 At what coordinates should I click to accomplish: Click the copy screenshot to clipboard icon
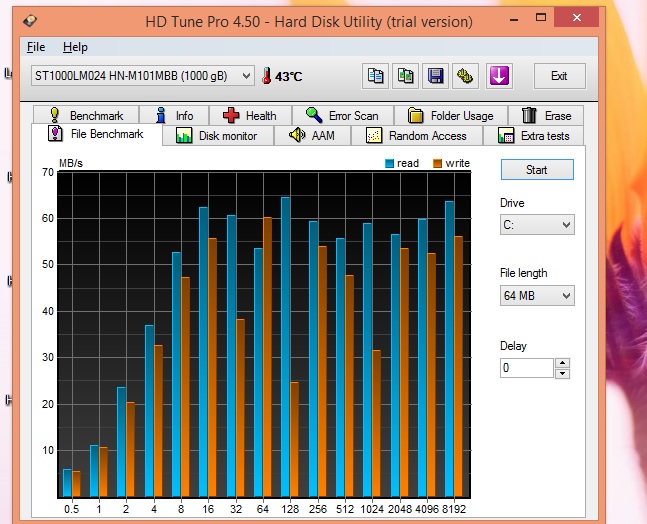405,76
